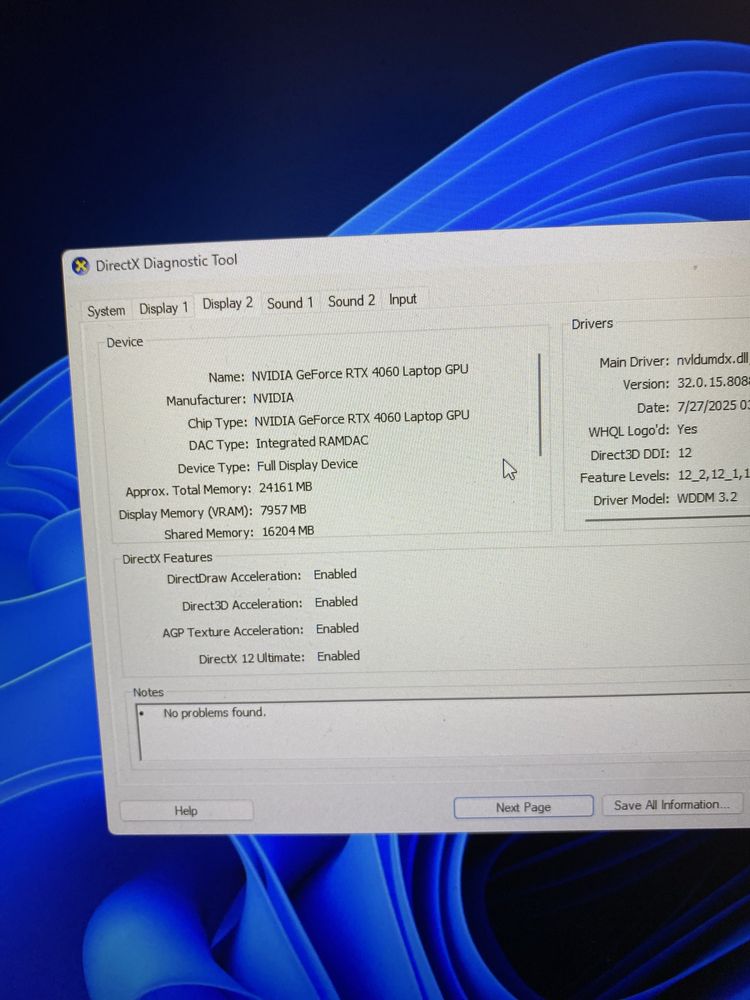The height and width of the screenshot is (1000, 750).
Task: Click the DirectDraw Acceleration Enabled value
Action: coord(335,575)
